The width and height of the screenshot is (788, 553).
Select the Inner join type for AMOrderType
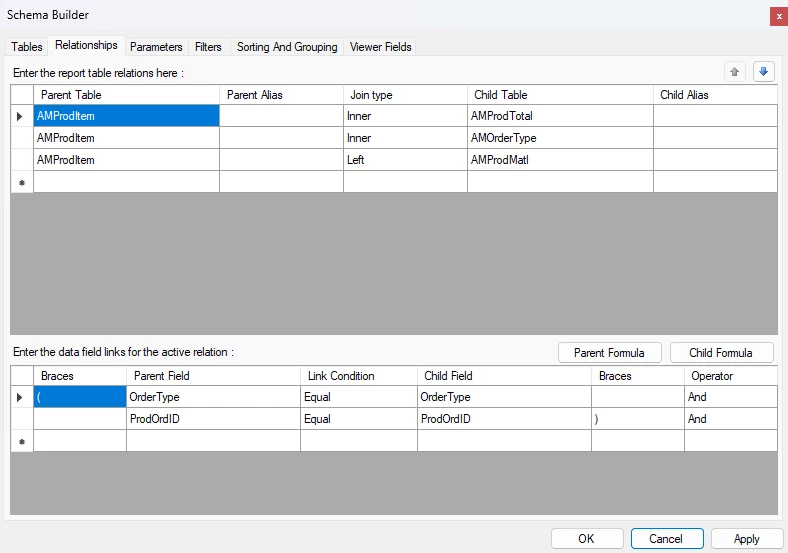pyautogui.click(x=406, y=138)
